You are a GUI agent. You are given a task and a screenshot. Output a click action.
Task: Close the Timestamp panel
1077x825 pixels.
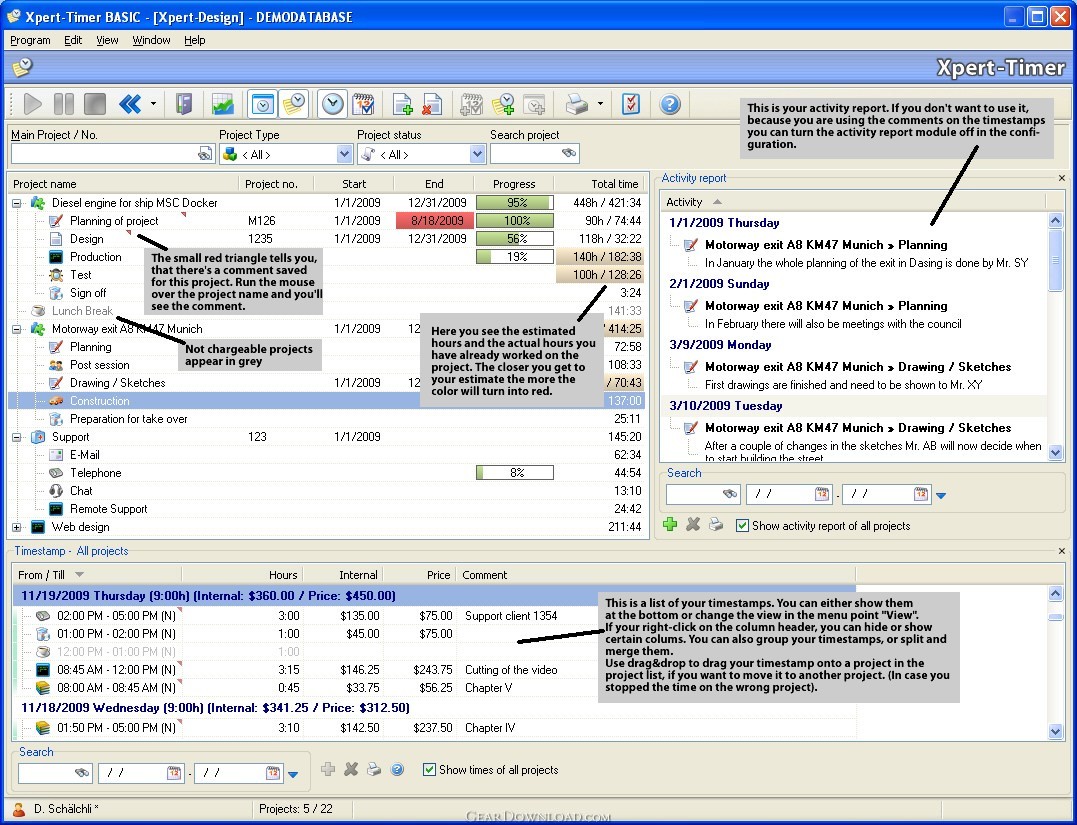(1062, 551)
